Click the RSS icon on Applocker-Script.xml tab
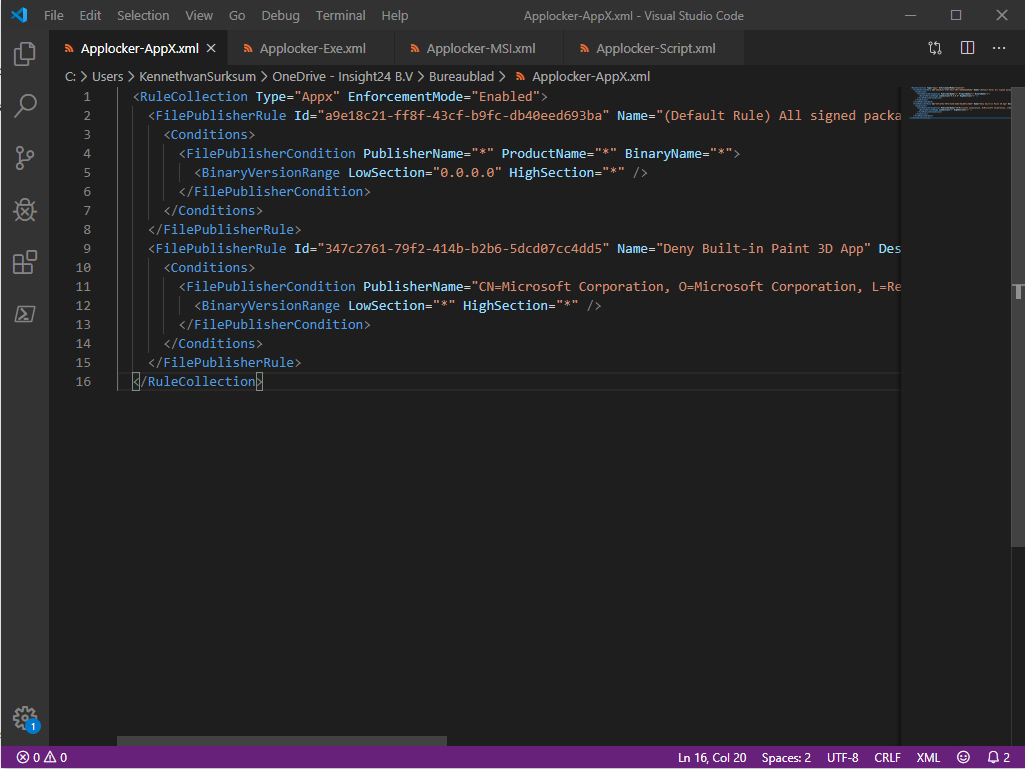The width and height of the screenshot is (1025, 769). 584,48
